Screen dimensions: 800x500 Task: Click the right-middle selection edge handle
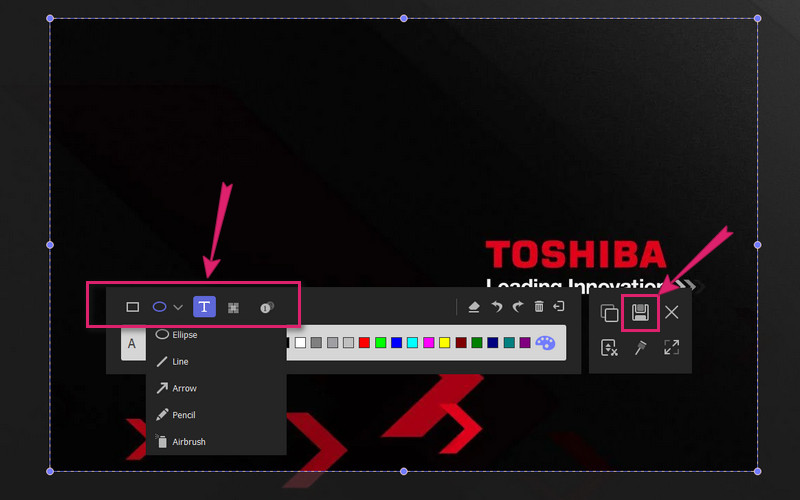tap(758, 245)
